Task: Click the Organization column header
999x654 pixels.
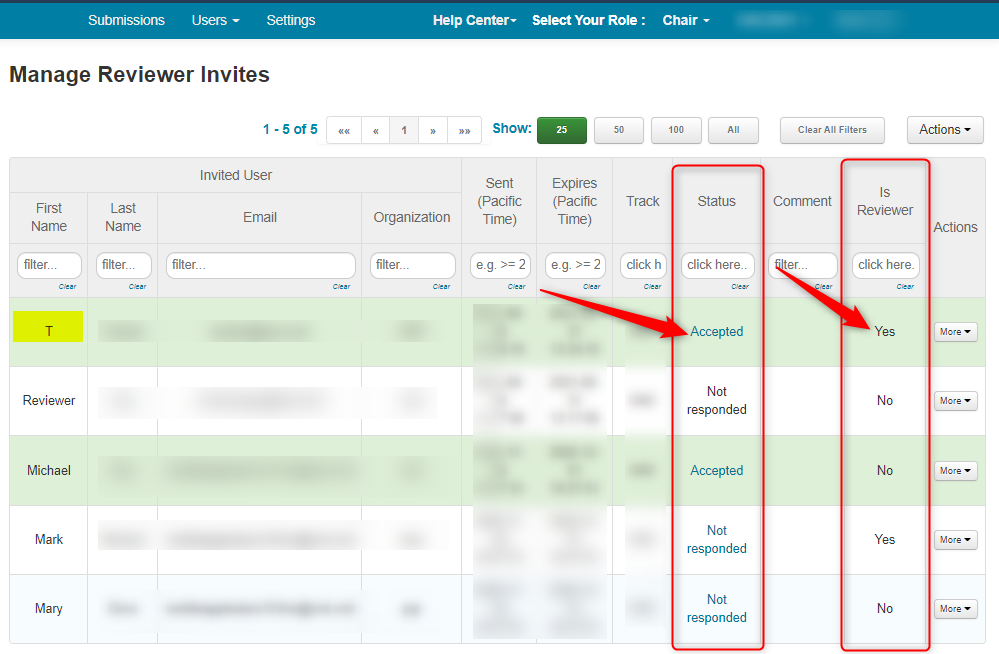Action: [x=412, y=217]
